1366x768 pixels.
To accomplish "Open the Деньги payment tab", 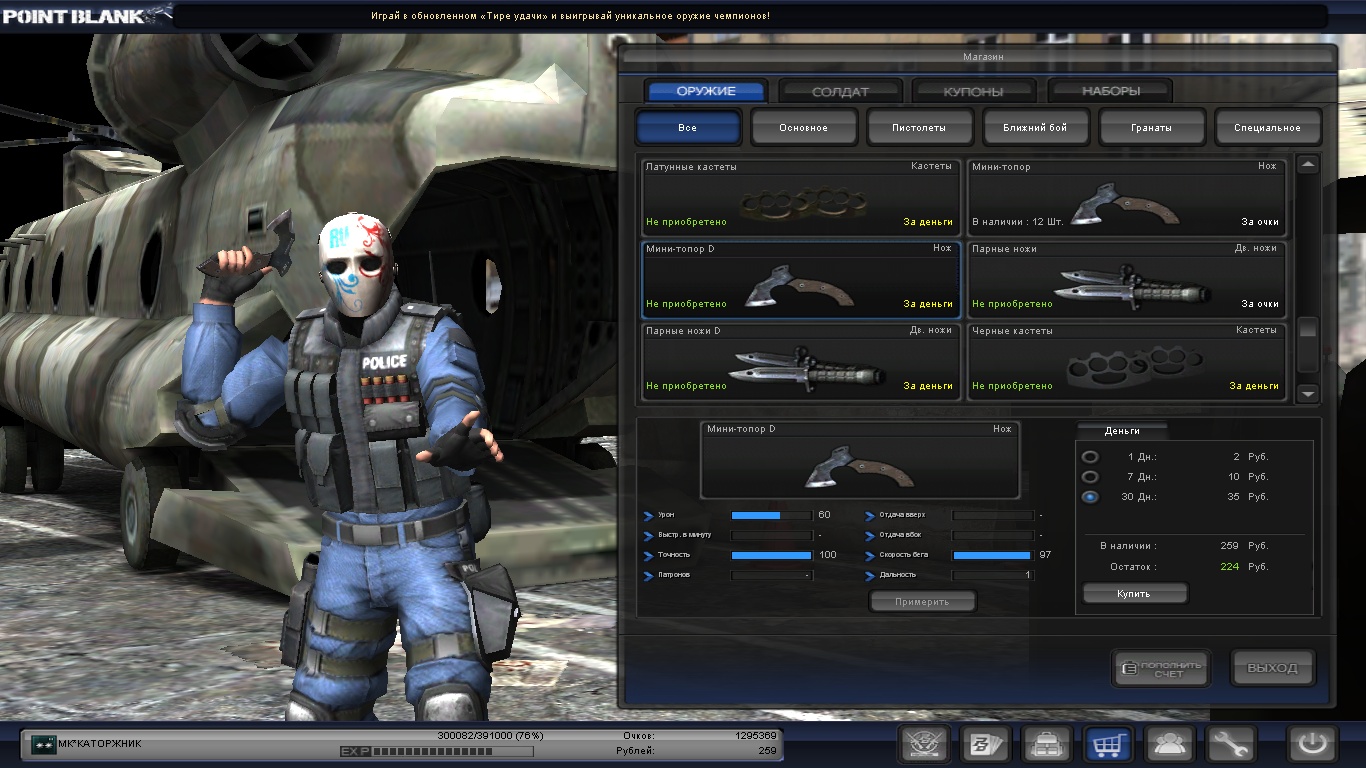I will [x=1122, y=430].
